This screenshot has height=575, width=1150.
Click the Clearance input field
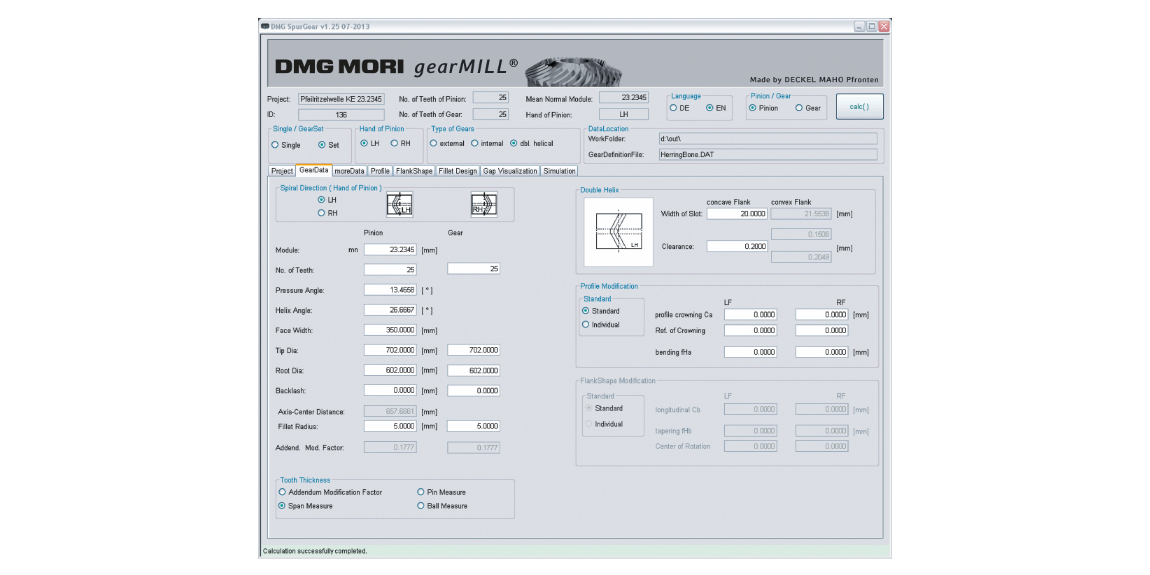(737, 246)
